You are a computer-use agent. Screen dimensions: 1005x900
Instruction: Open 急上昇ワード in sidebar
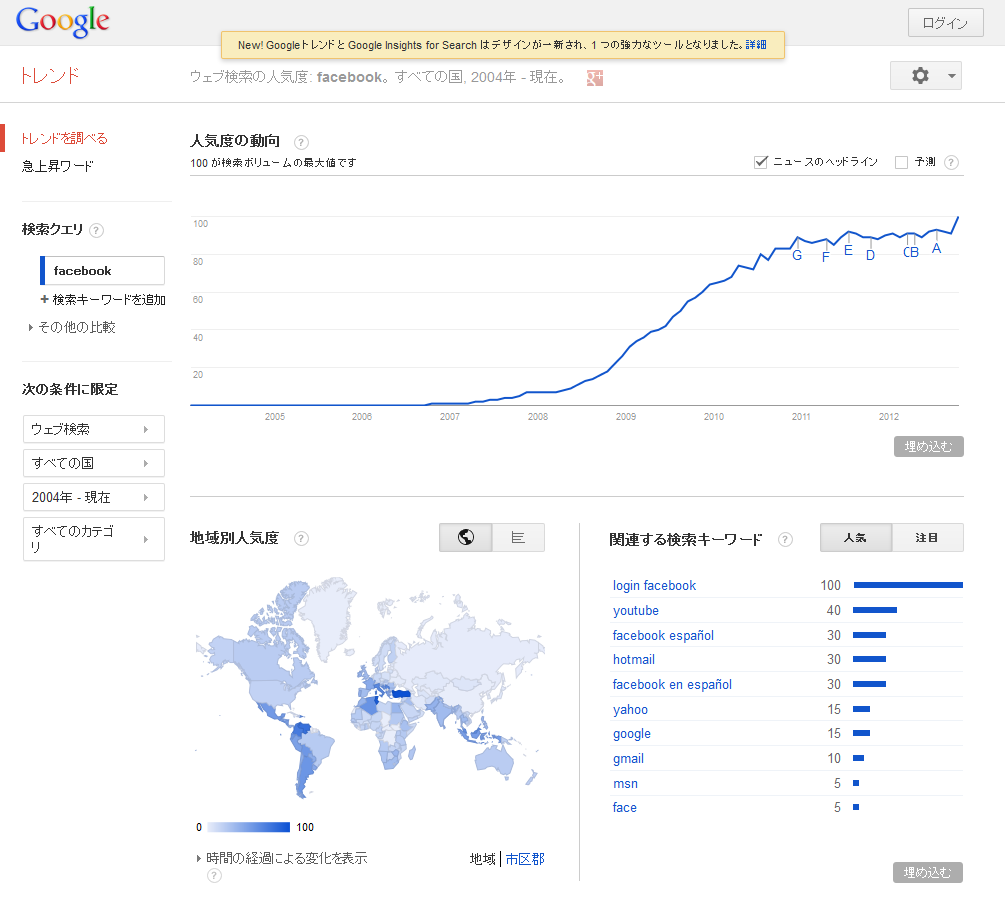click(x=57, y=167)
